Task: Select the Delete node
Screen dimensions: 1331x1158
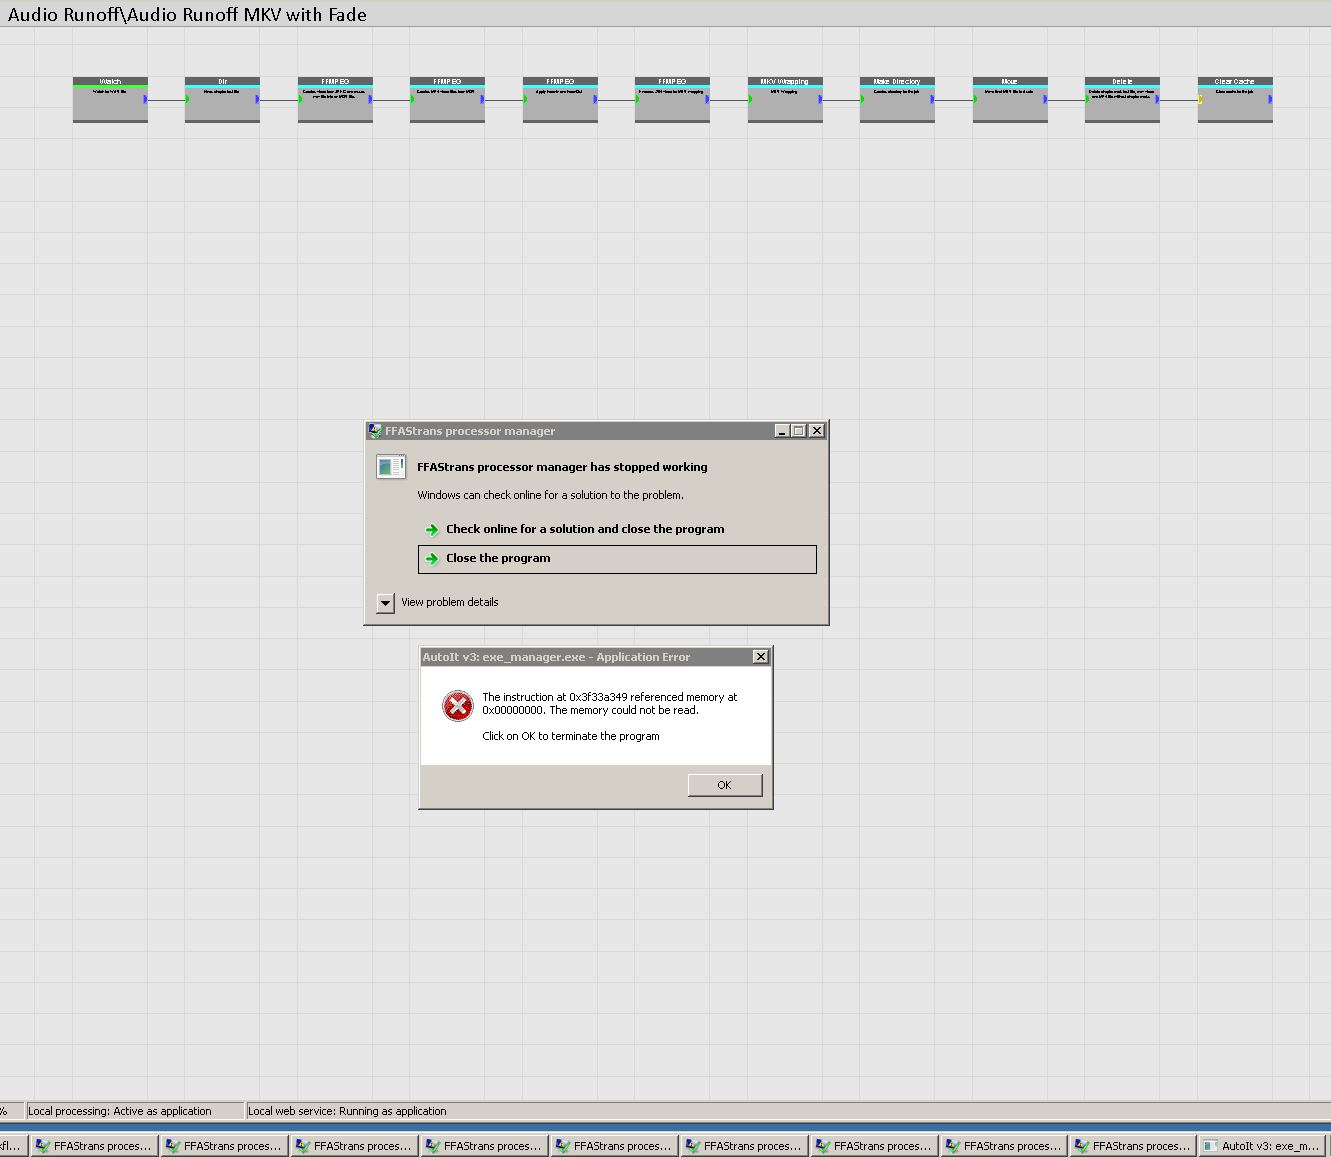Action: click(x=1122, y=100)
